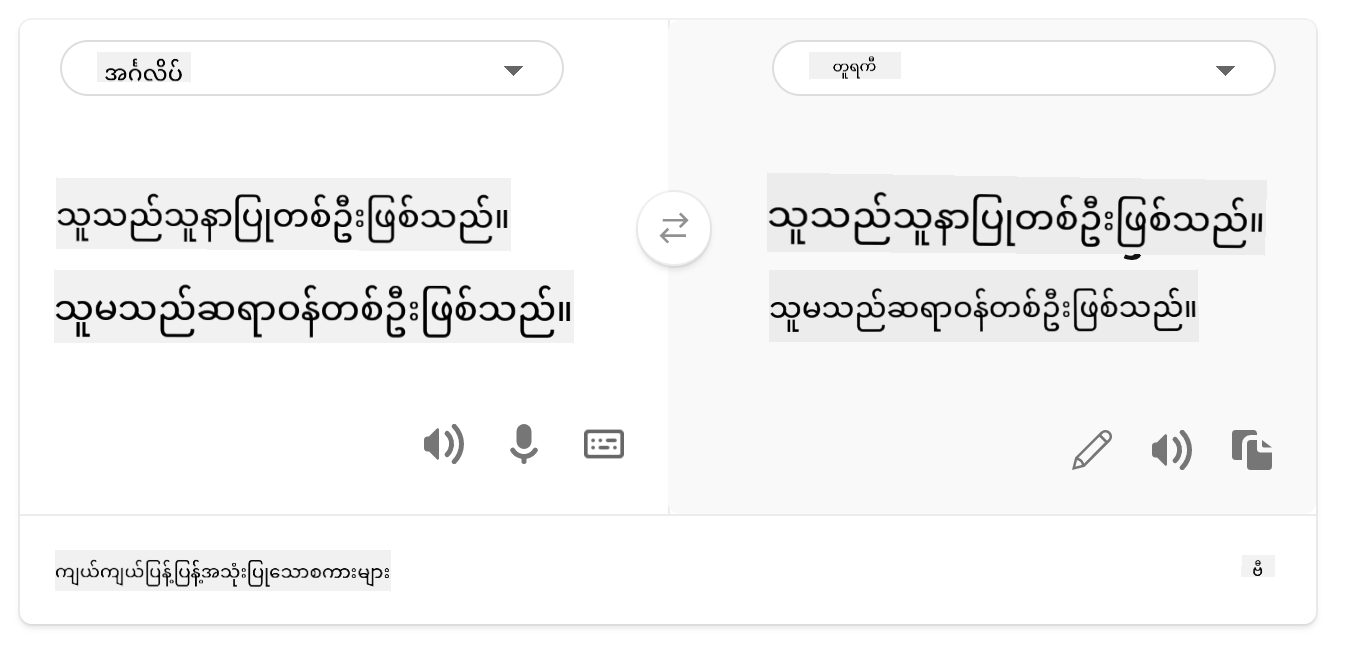Click the first translated sentence about သူနာပြု

tap(1016, 214)
